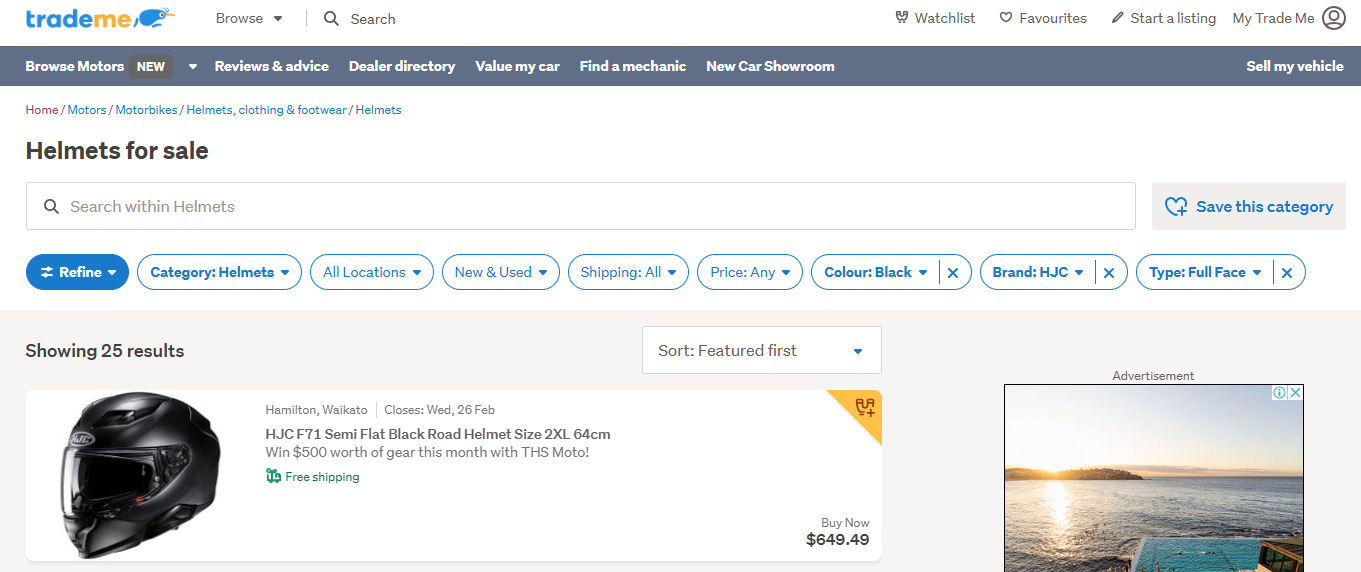This screenshot has width=1361, height=572.
Task: Click Start a listing
Action: point(1163,18)
